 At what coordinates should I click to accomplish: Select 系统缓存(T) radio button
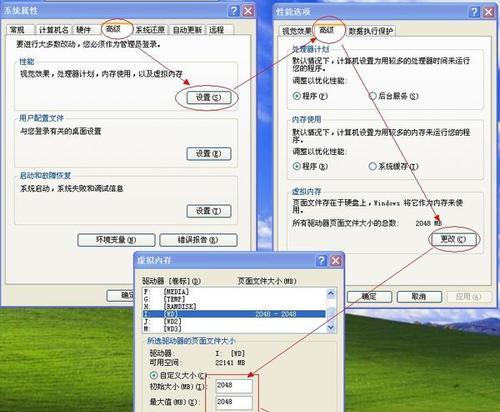tap(394, 166)
